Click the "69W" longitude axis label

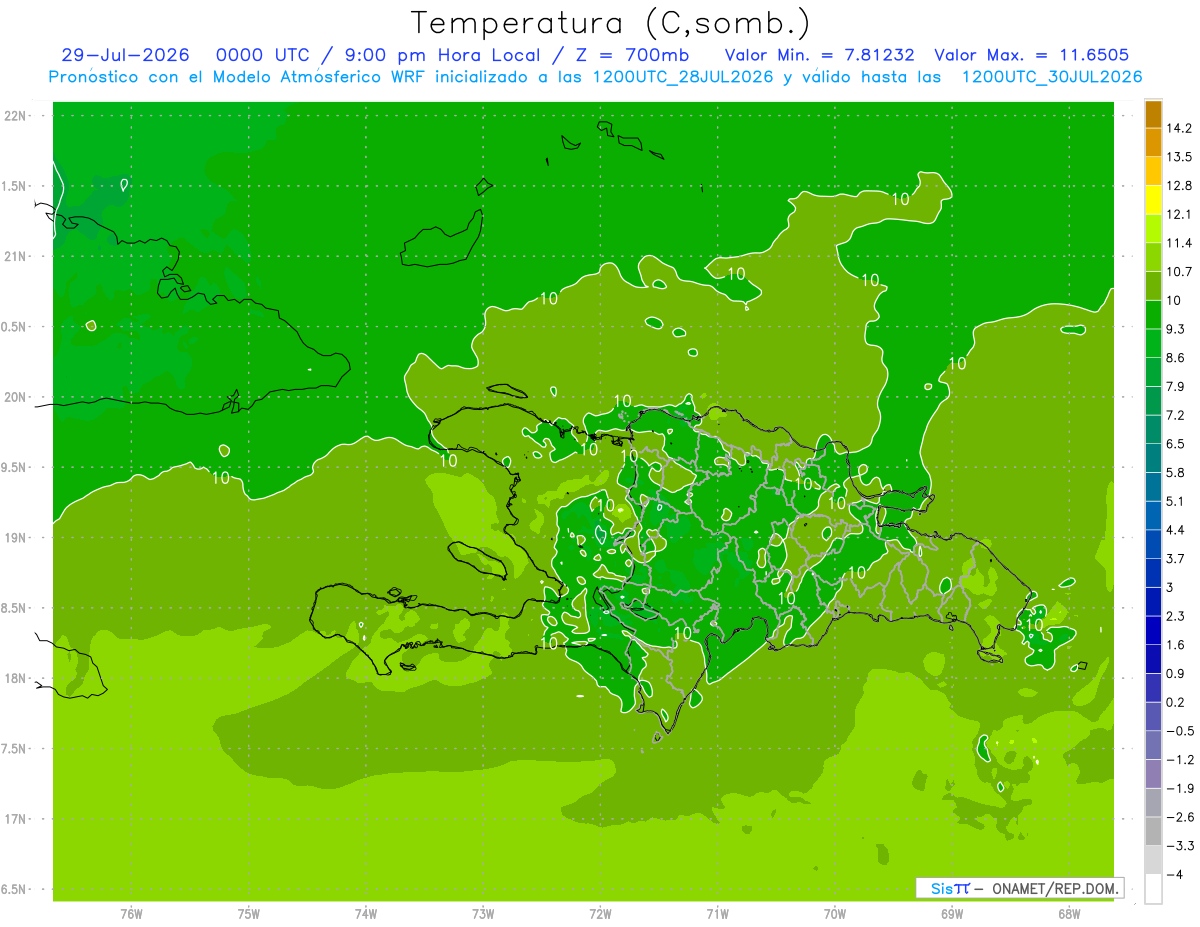pyautogui.click(x=952, y=914)
